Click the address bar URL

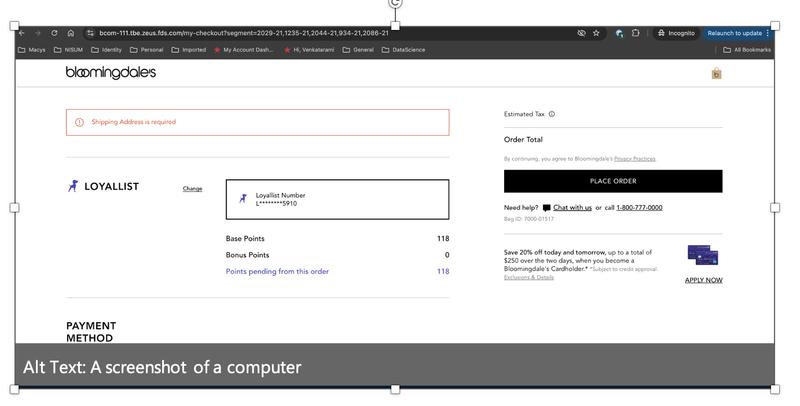pos(244,33)
